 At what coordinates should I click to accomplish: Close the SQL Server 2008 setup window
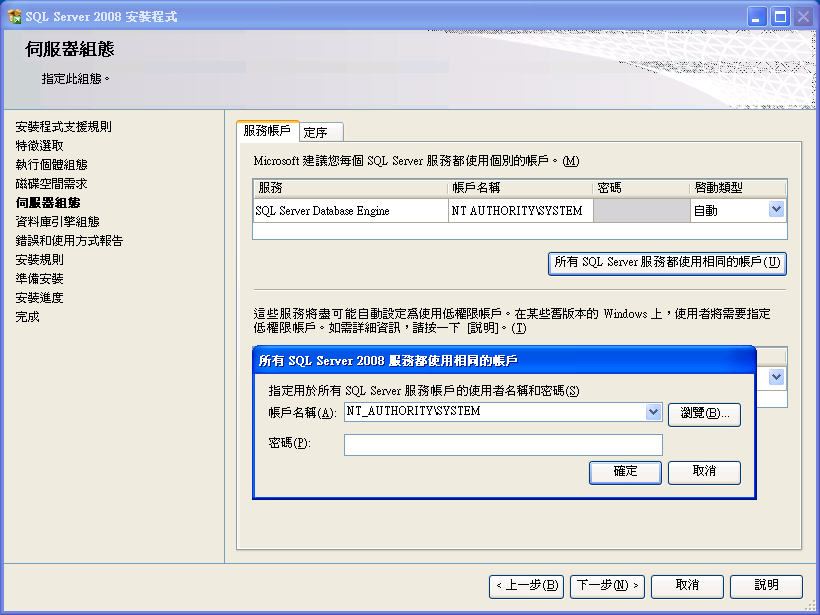803,17
